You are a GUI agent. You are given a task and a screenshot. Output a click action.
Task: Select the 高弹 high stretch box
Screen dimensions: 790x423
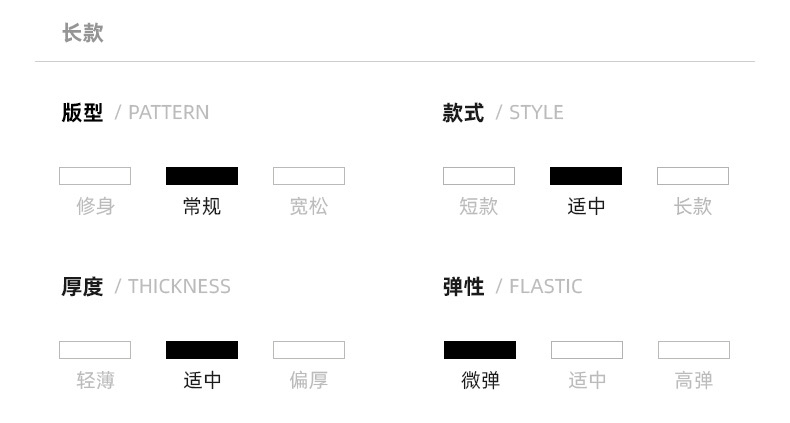point(694,350)
